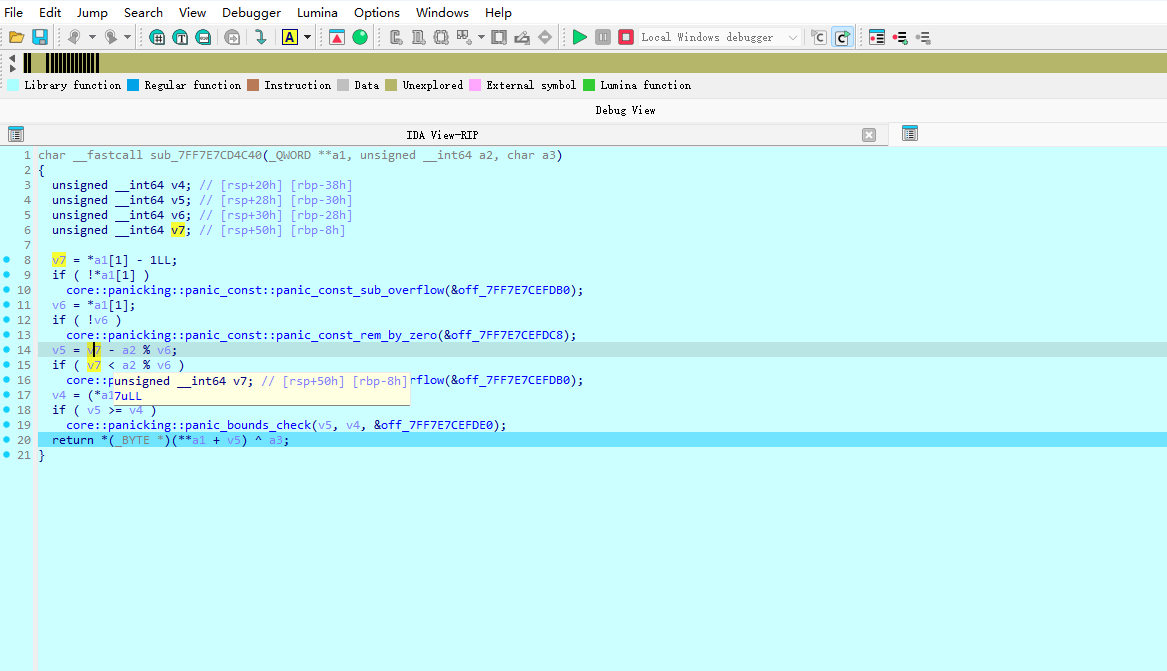The height and width of the screenshot is (671, 1167).
Task: Pause the running process
Action: click(x=603, y=37)
